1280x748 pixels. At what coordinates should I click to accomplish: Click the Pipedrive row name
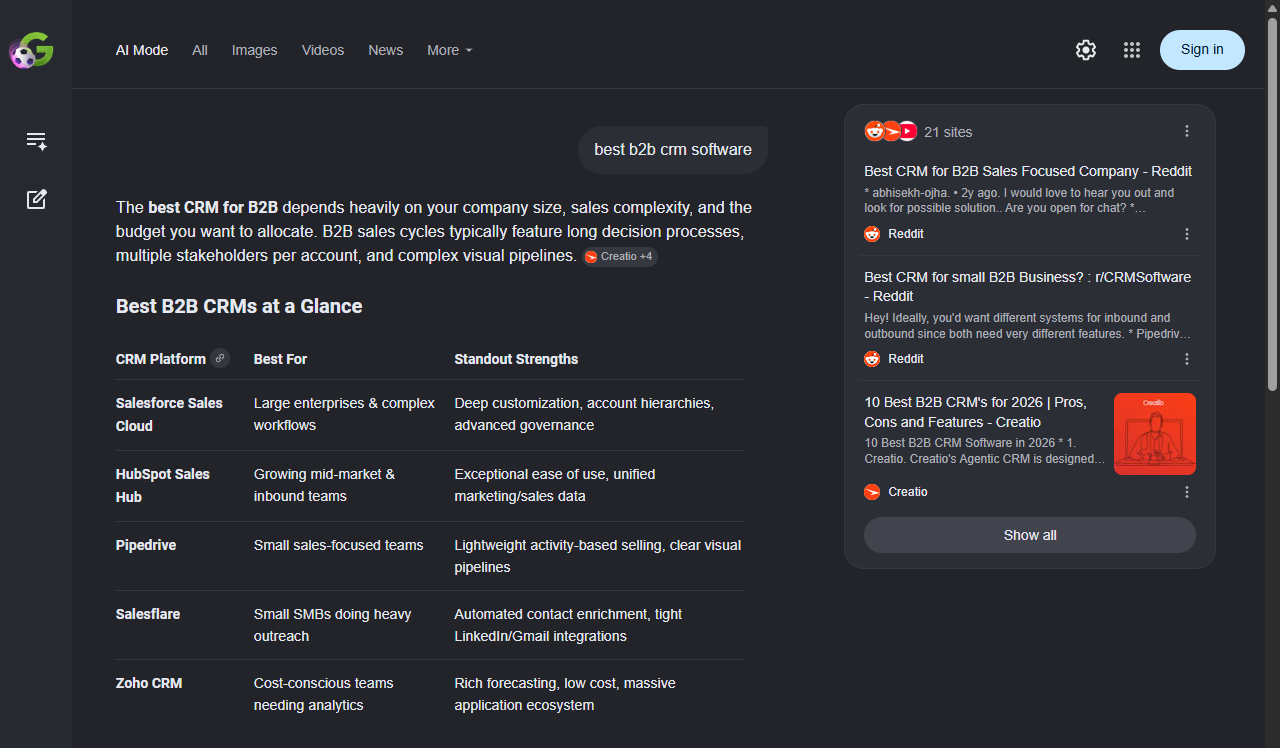146,545
